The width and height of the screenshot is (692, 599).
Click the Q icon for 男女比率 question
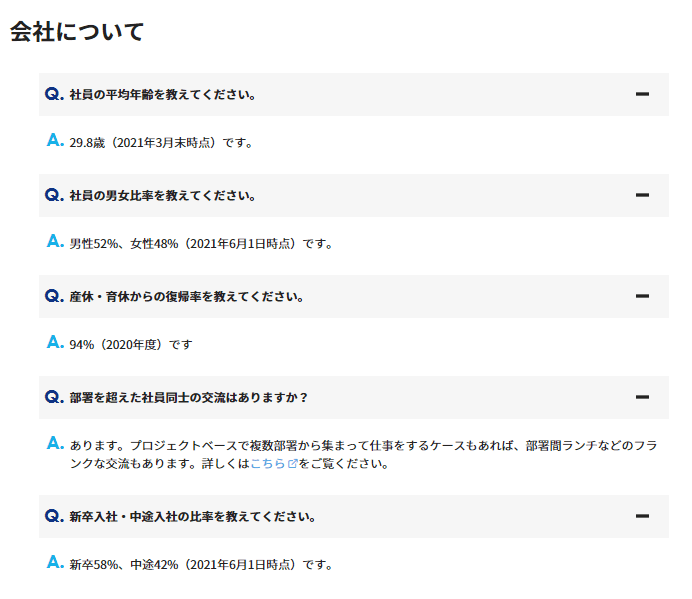point(54,196)
